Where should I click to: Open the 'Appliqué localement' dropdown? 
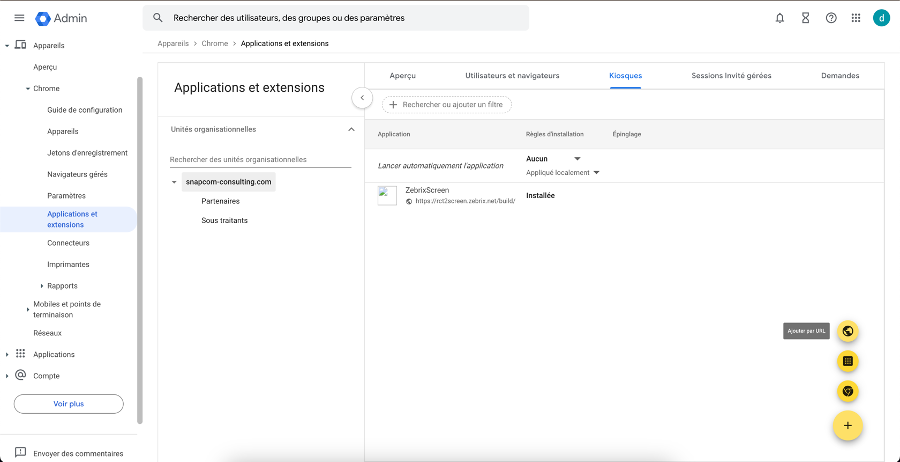point(596,173)
